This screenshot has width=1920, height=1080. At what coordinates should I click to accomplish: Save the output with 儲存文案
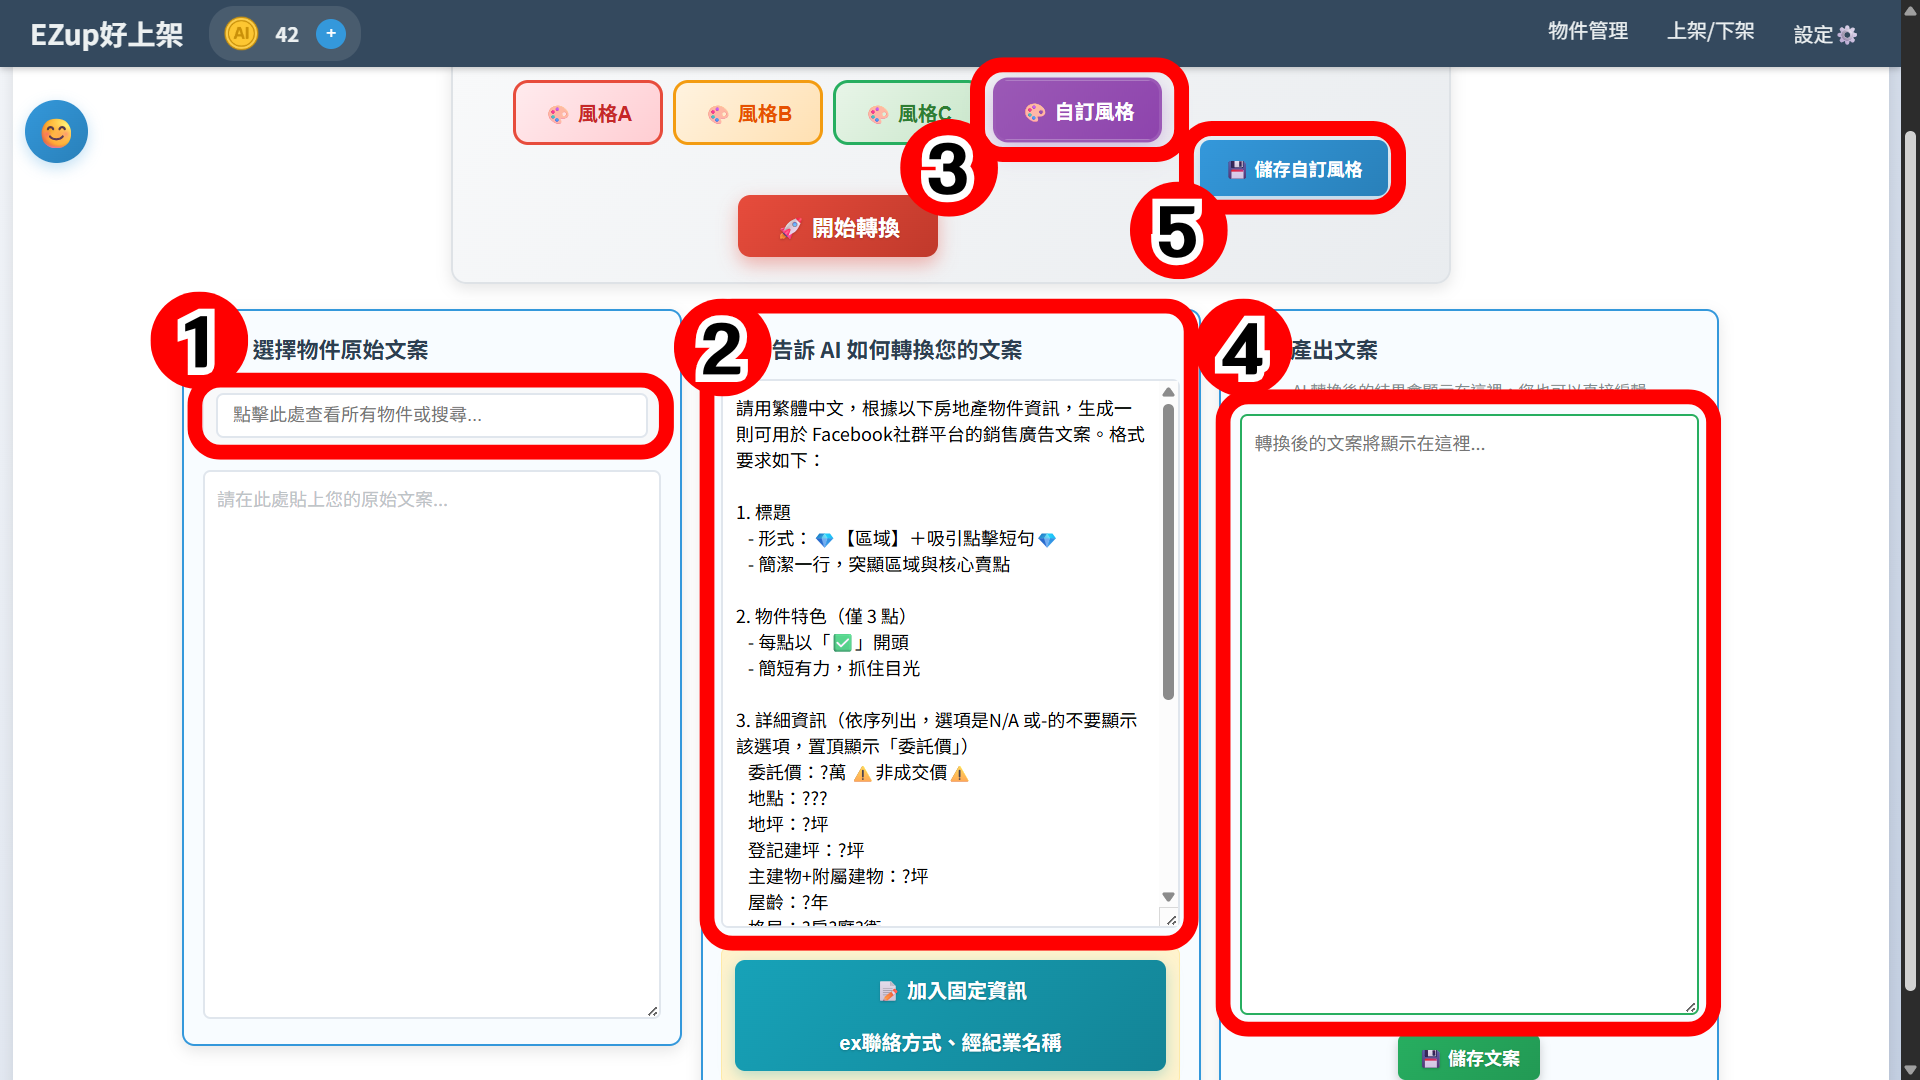tap(1469, 1058)
